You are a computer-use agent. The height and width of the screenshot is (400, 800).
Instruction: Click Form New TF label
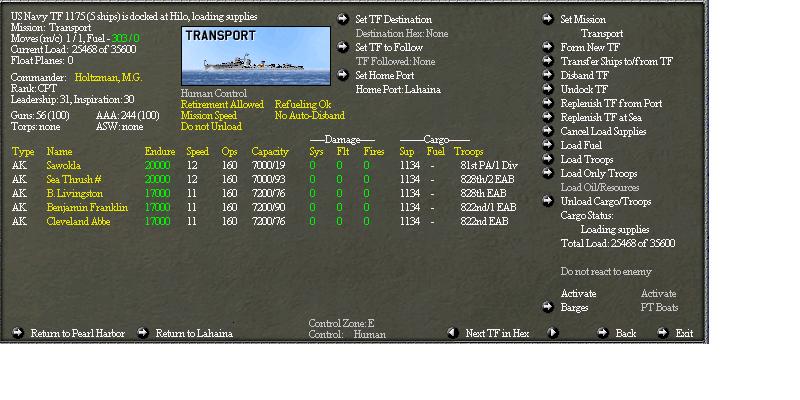(x=590, y=47)
